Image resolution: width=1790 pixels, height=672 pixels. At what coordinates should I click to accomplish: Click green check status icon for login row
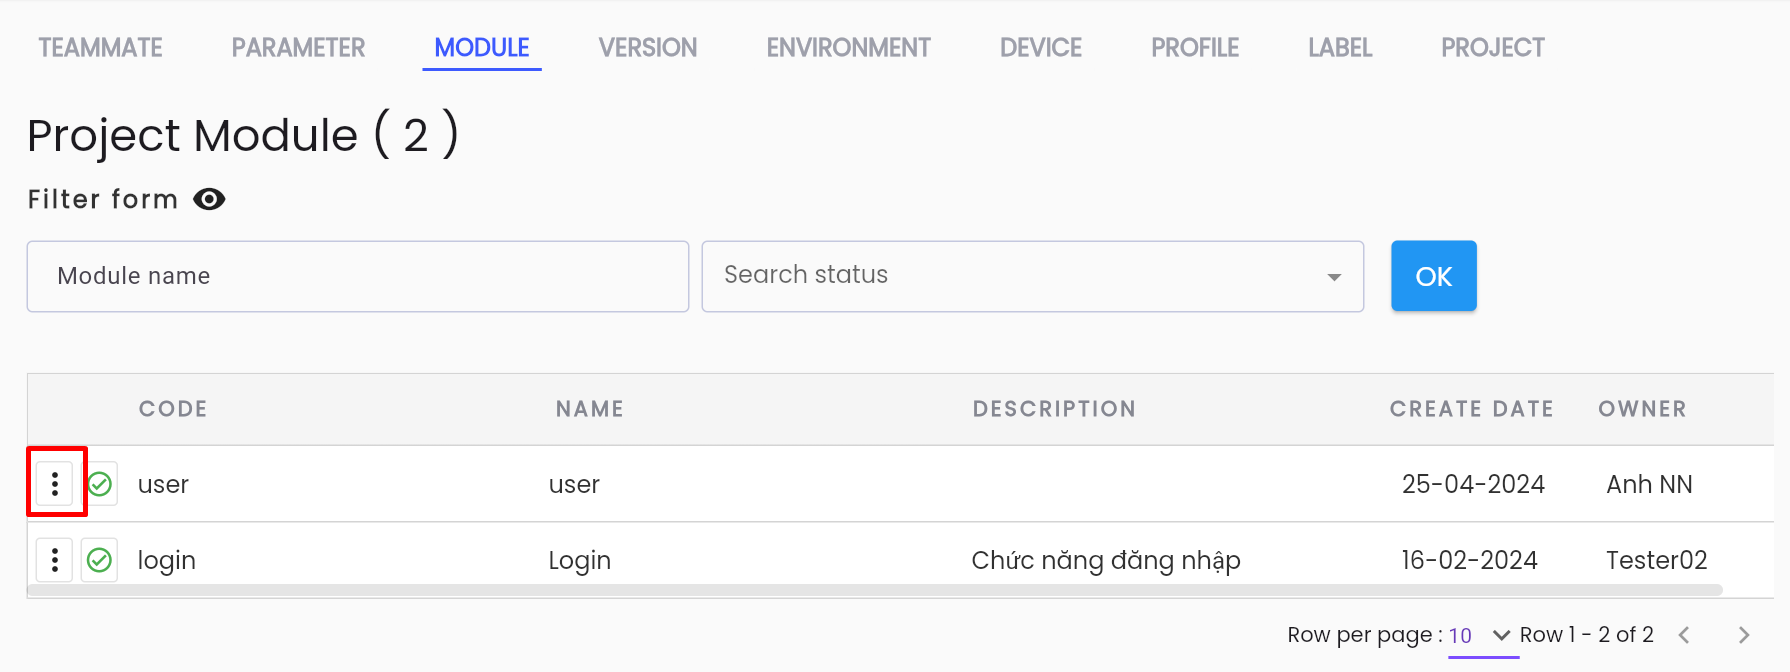coord(99,560)
